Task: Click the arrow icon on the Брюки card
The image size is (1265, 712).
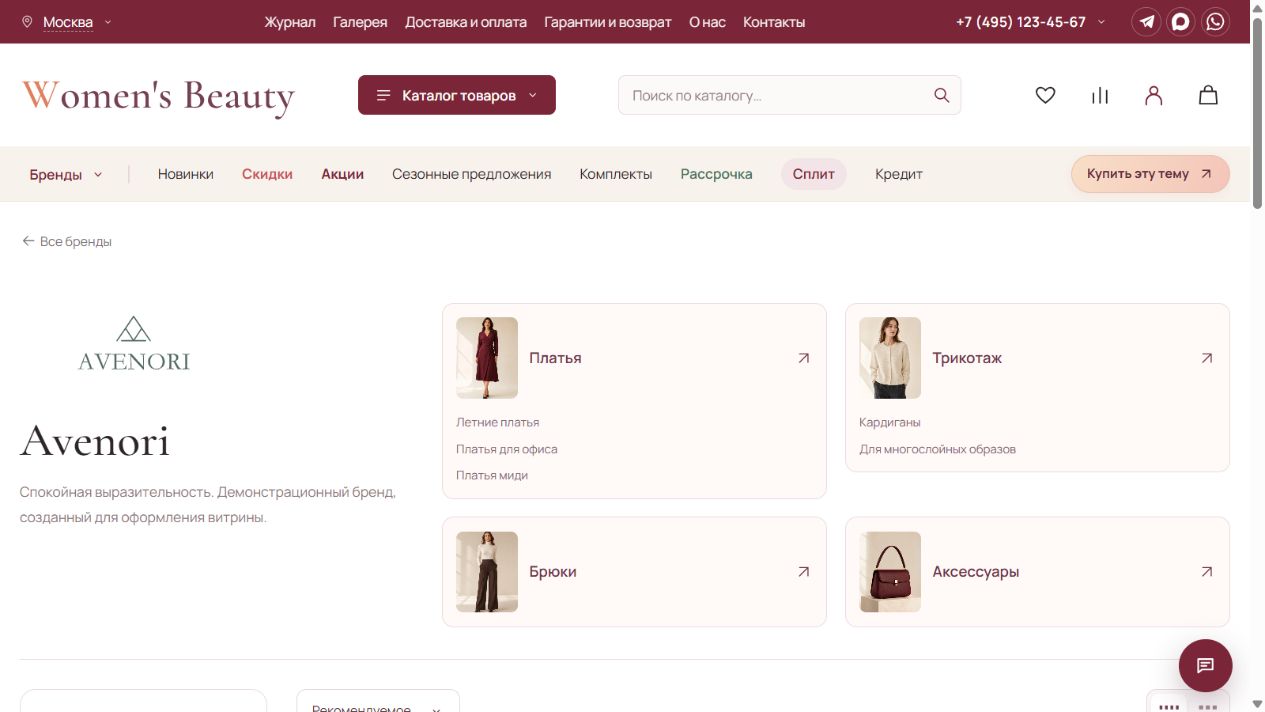Action: (803, 572)
